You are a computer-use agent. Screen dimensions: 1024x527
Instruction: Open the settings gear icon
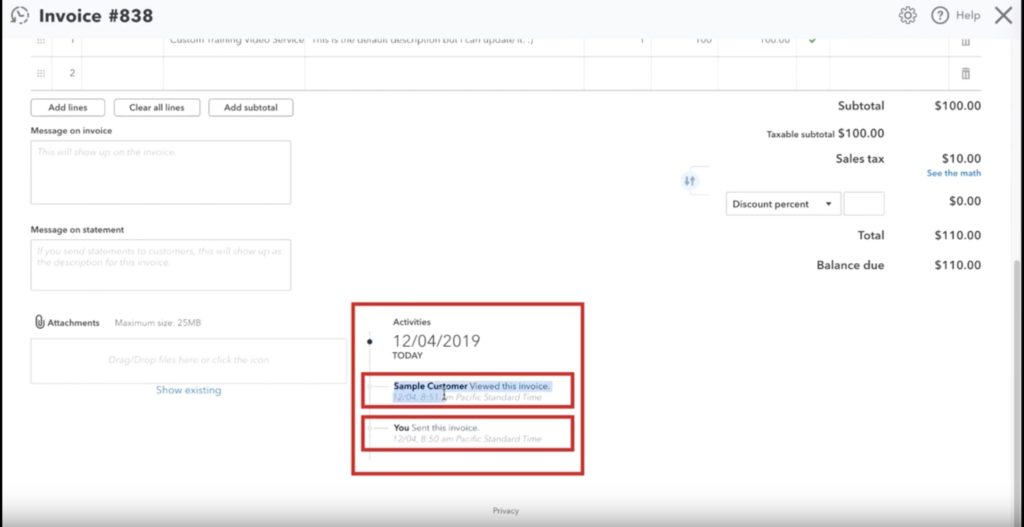(908, 15)
